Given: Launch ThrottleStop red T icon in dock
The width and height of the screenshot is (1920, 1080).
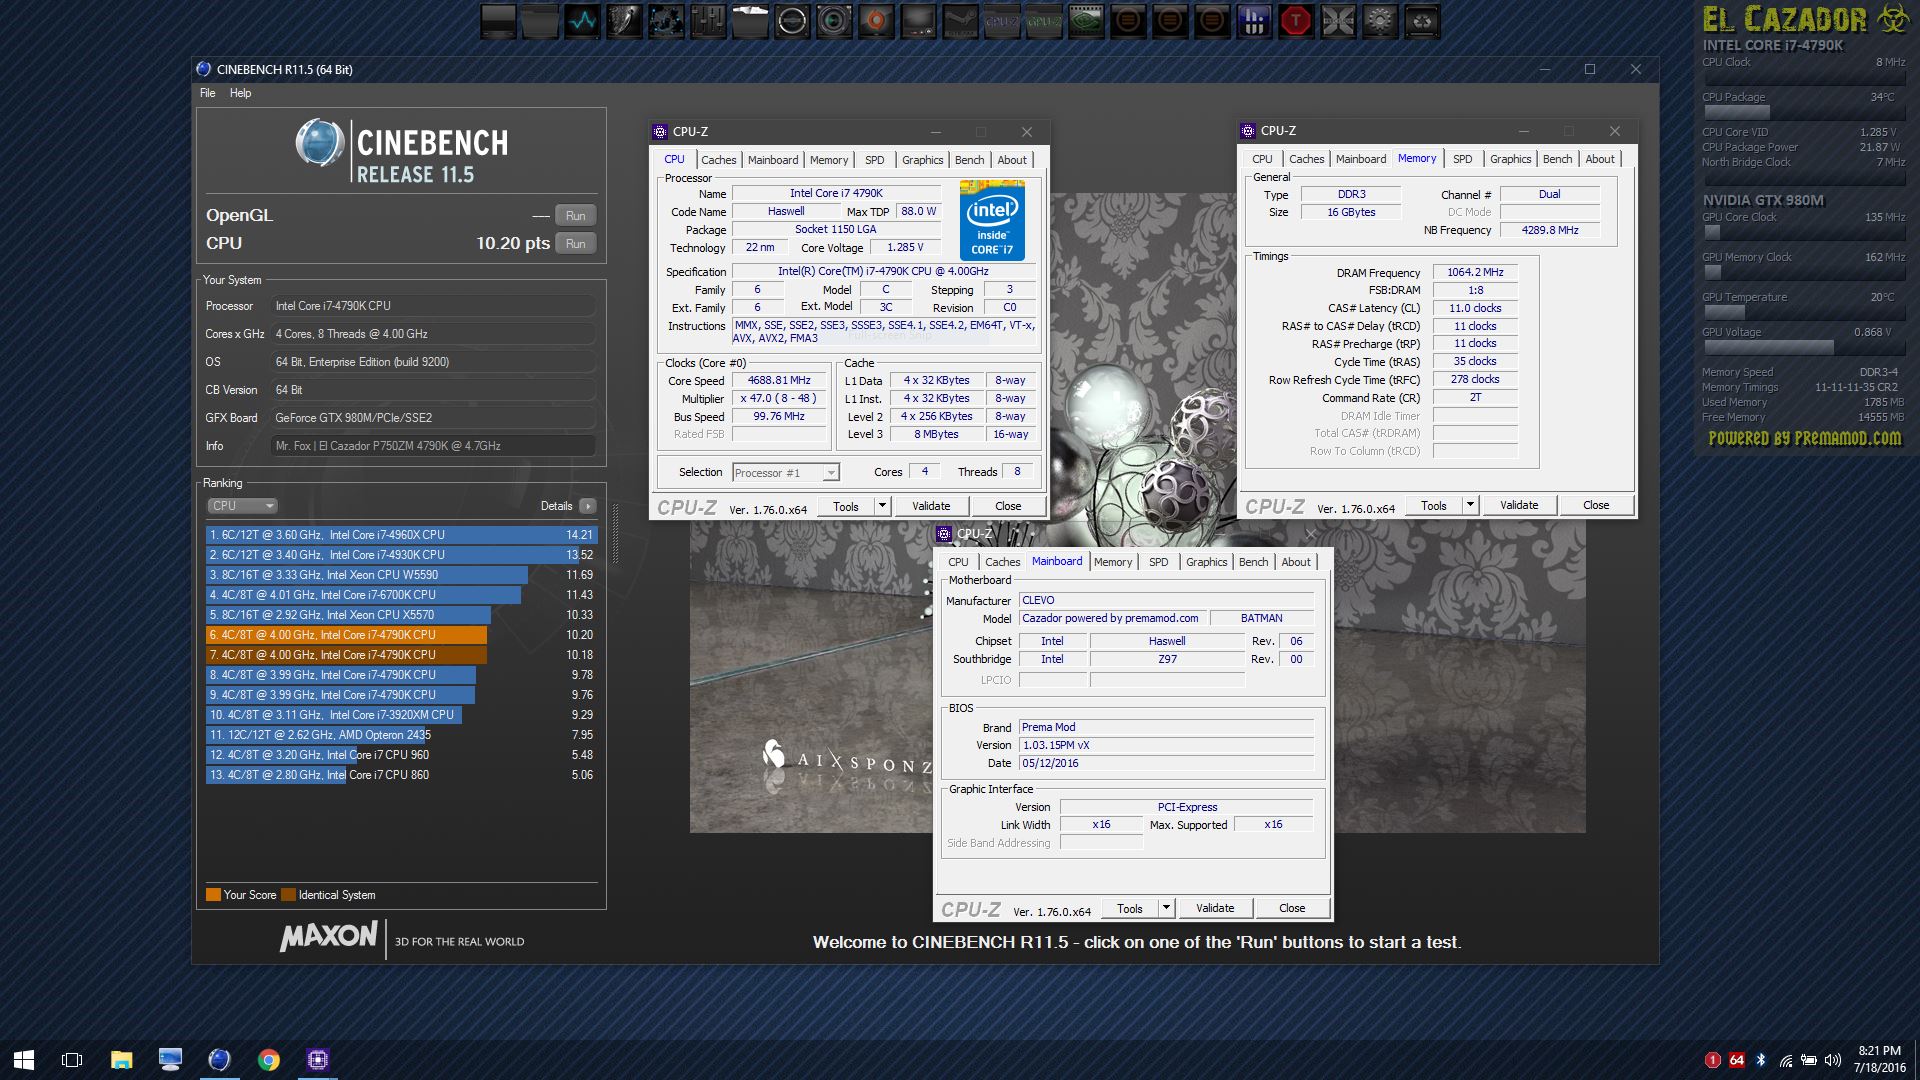Looking at the screenshot, I should pyautogui.click(x=1296, y=20).
